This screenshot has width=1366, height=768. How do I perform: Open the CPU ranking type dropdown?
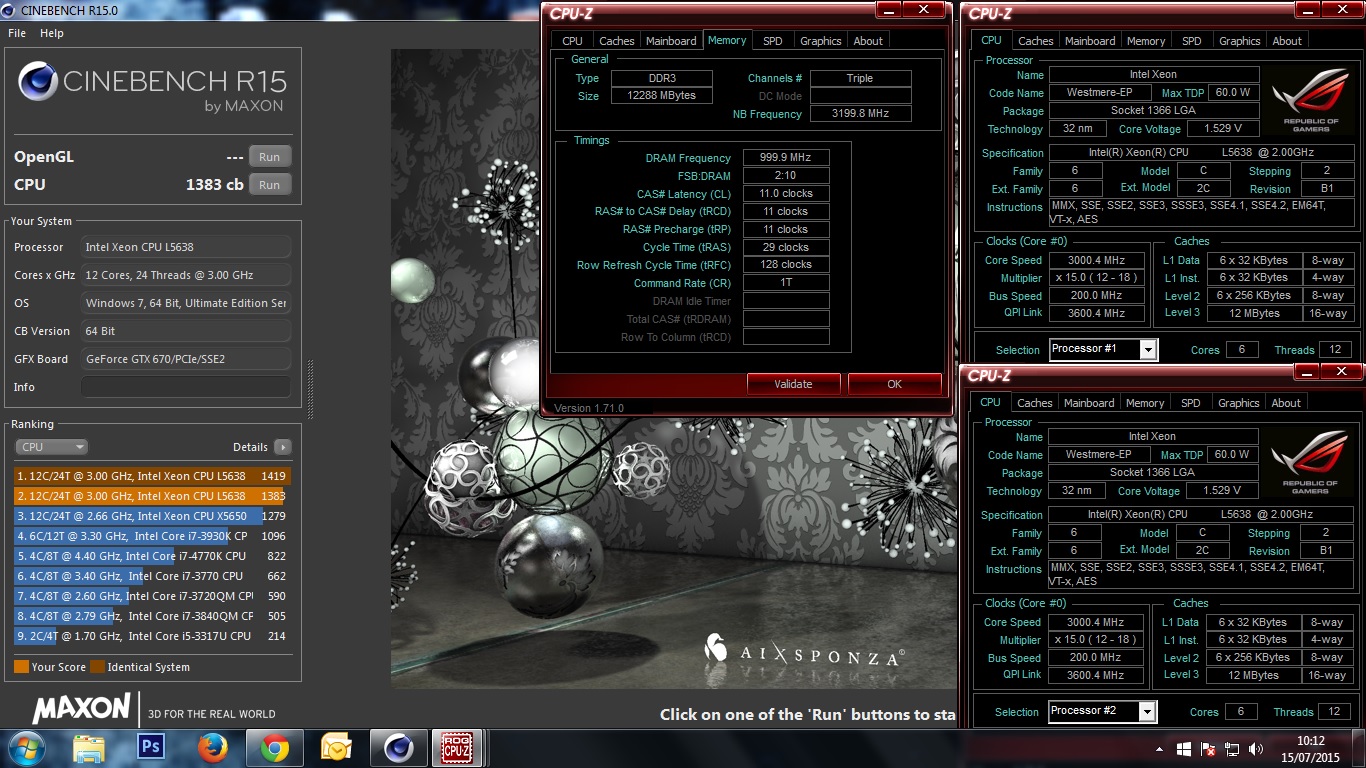tap(51, 447)
